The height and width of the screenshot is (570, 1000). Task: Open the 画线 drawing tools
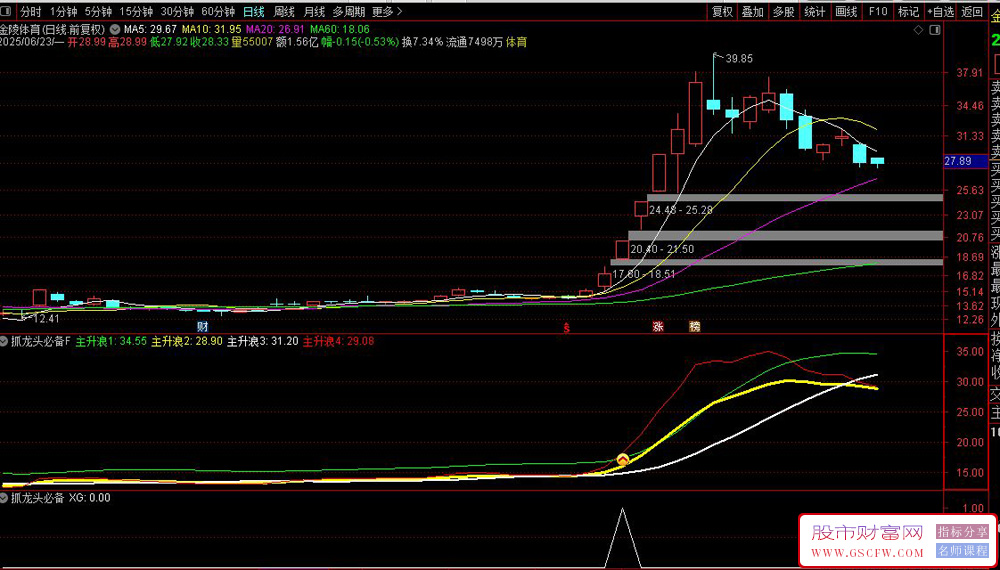pos(846,11)
